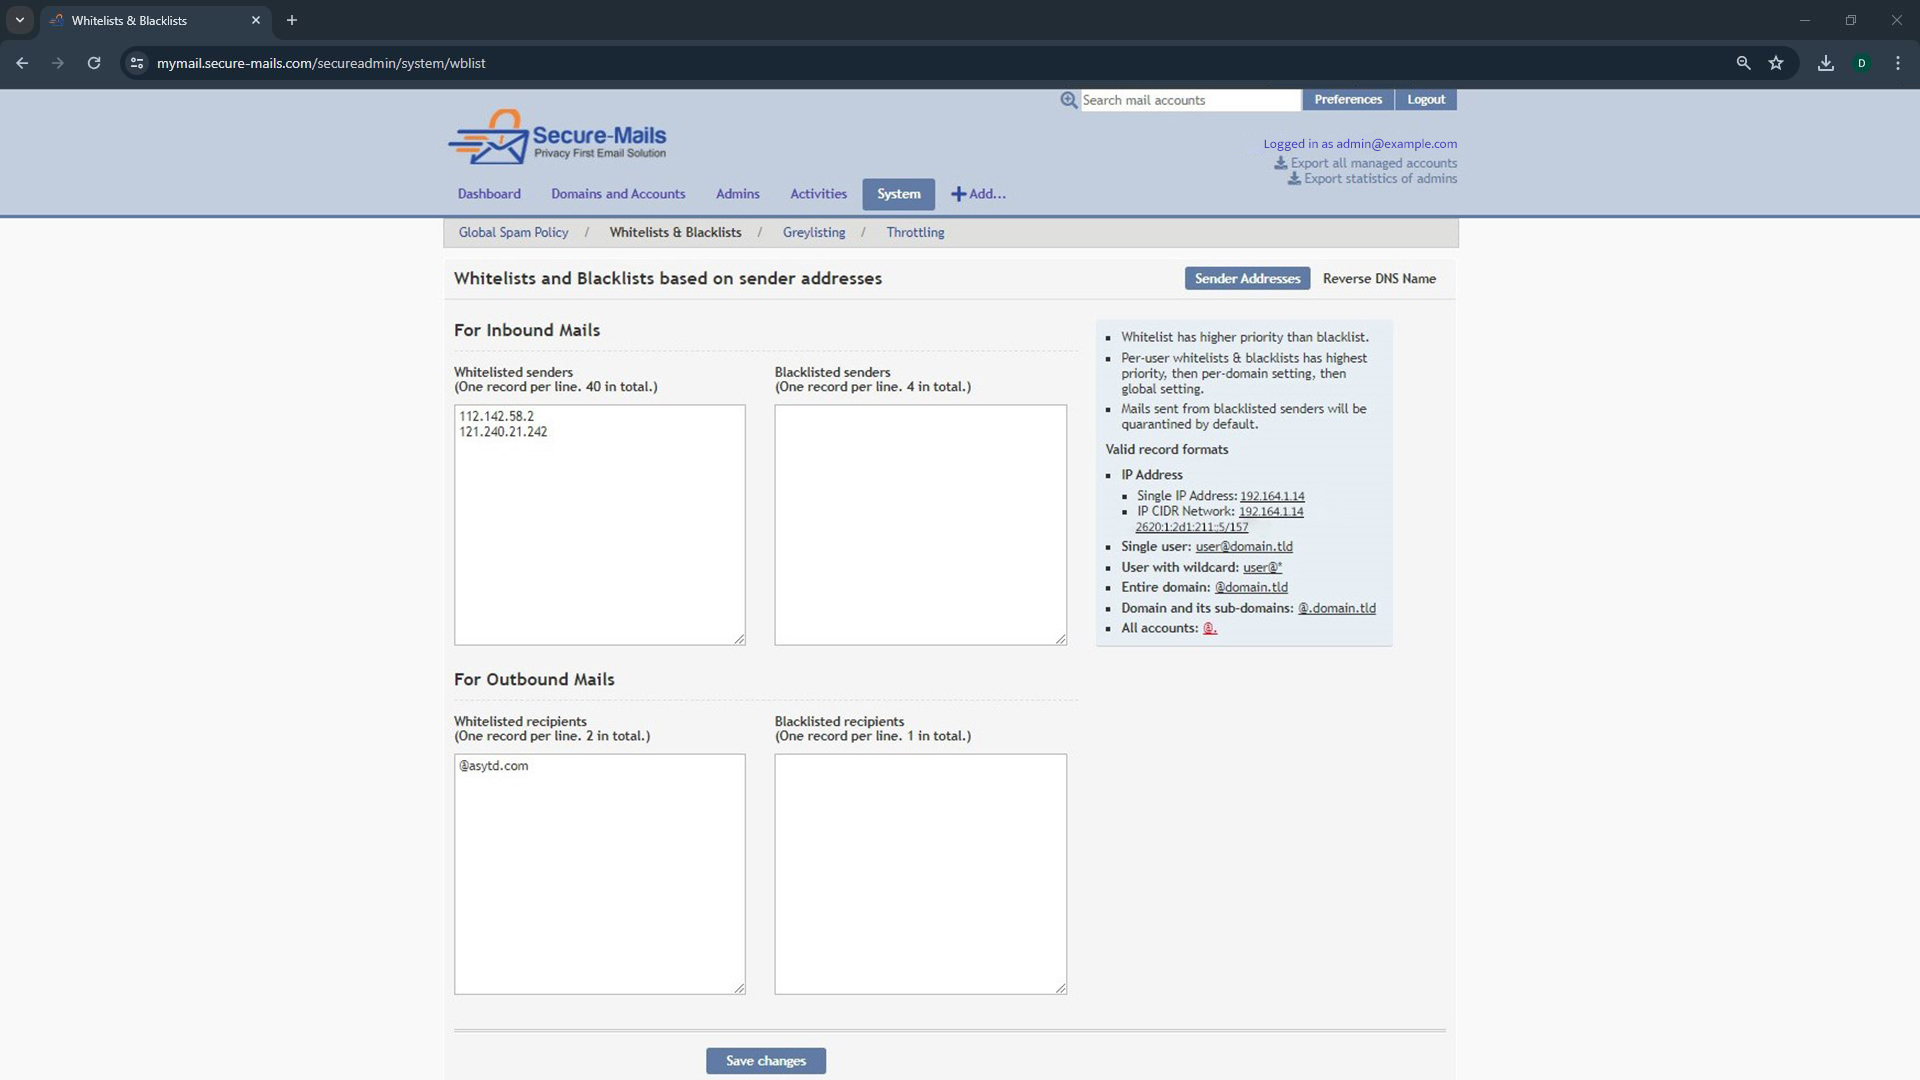Bookmark this page with the star icon
This screenshot has width=1920, height=1080.
coord(1776,63)
